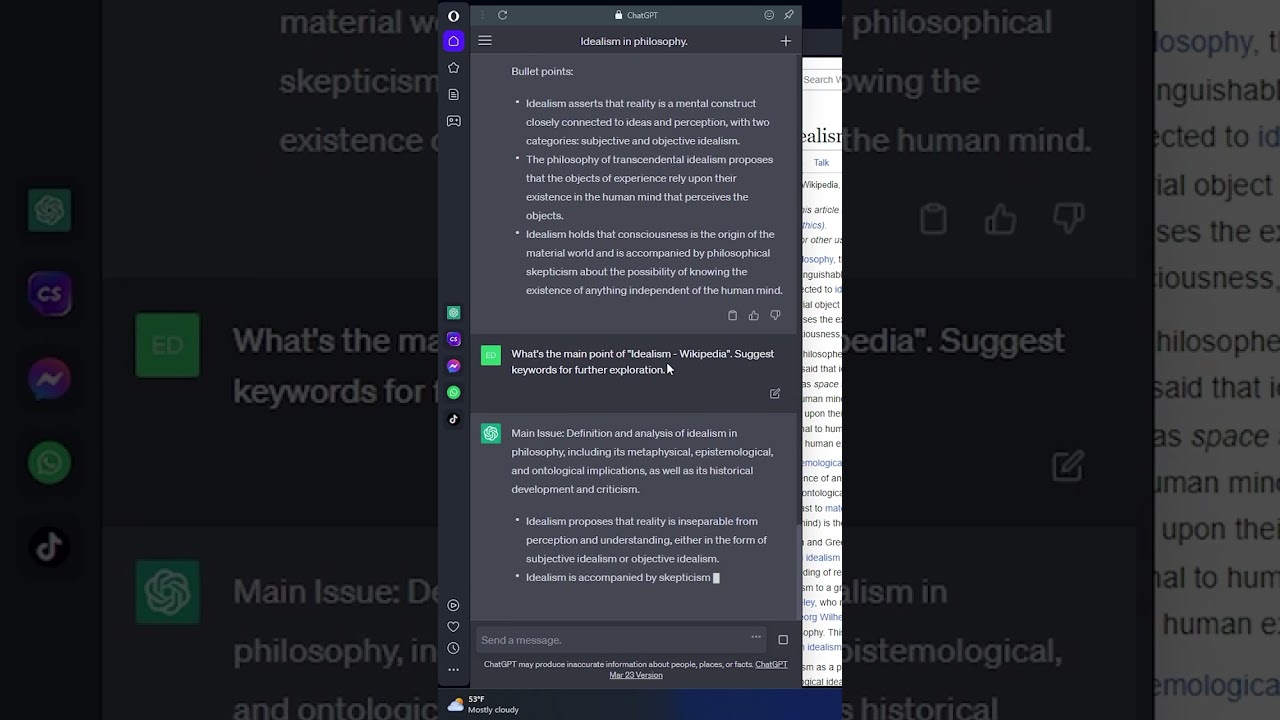The height and width of the screenshot is (720, 1280).
Task: Open the heart Pinboards icon in sidebar
Action: (x=453, y=627)
